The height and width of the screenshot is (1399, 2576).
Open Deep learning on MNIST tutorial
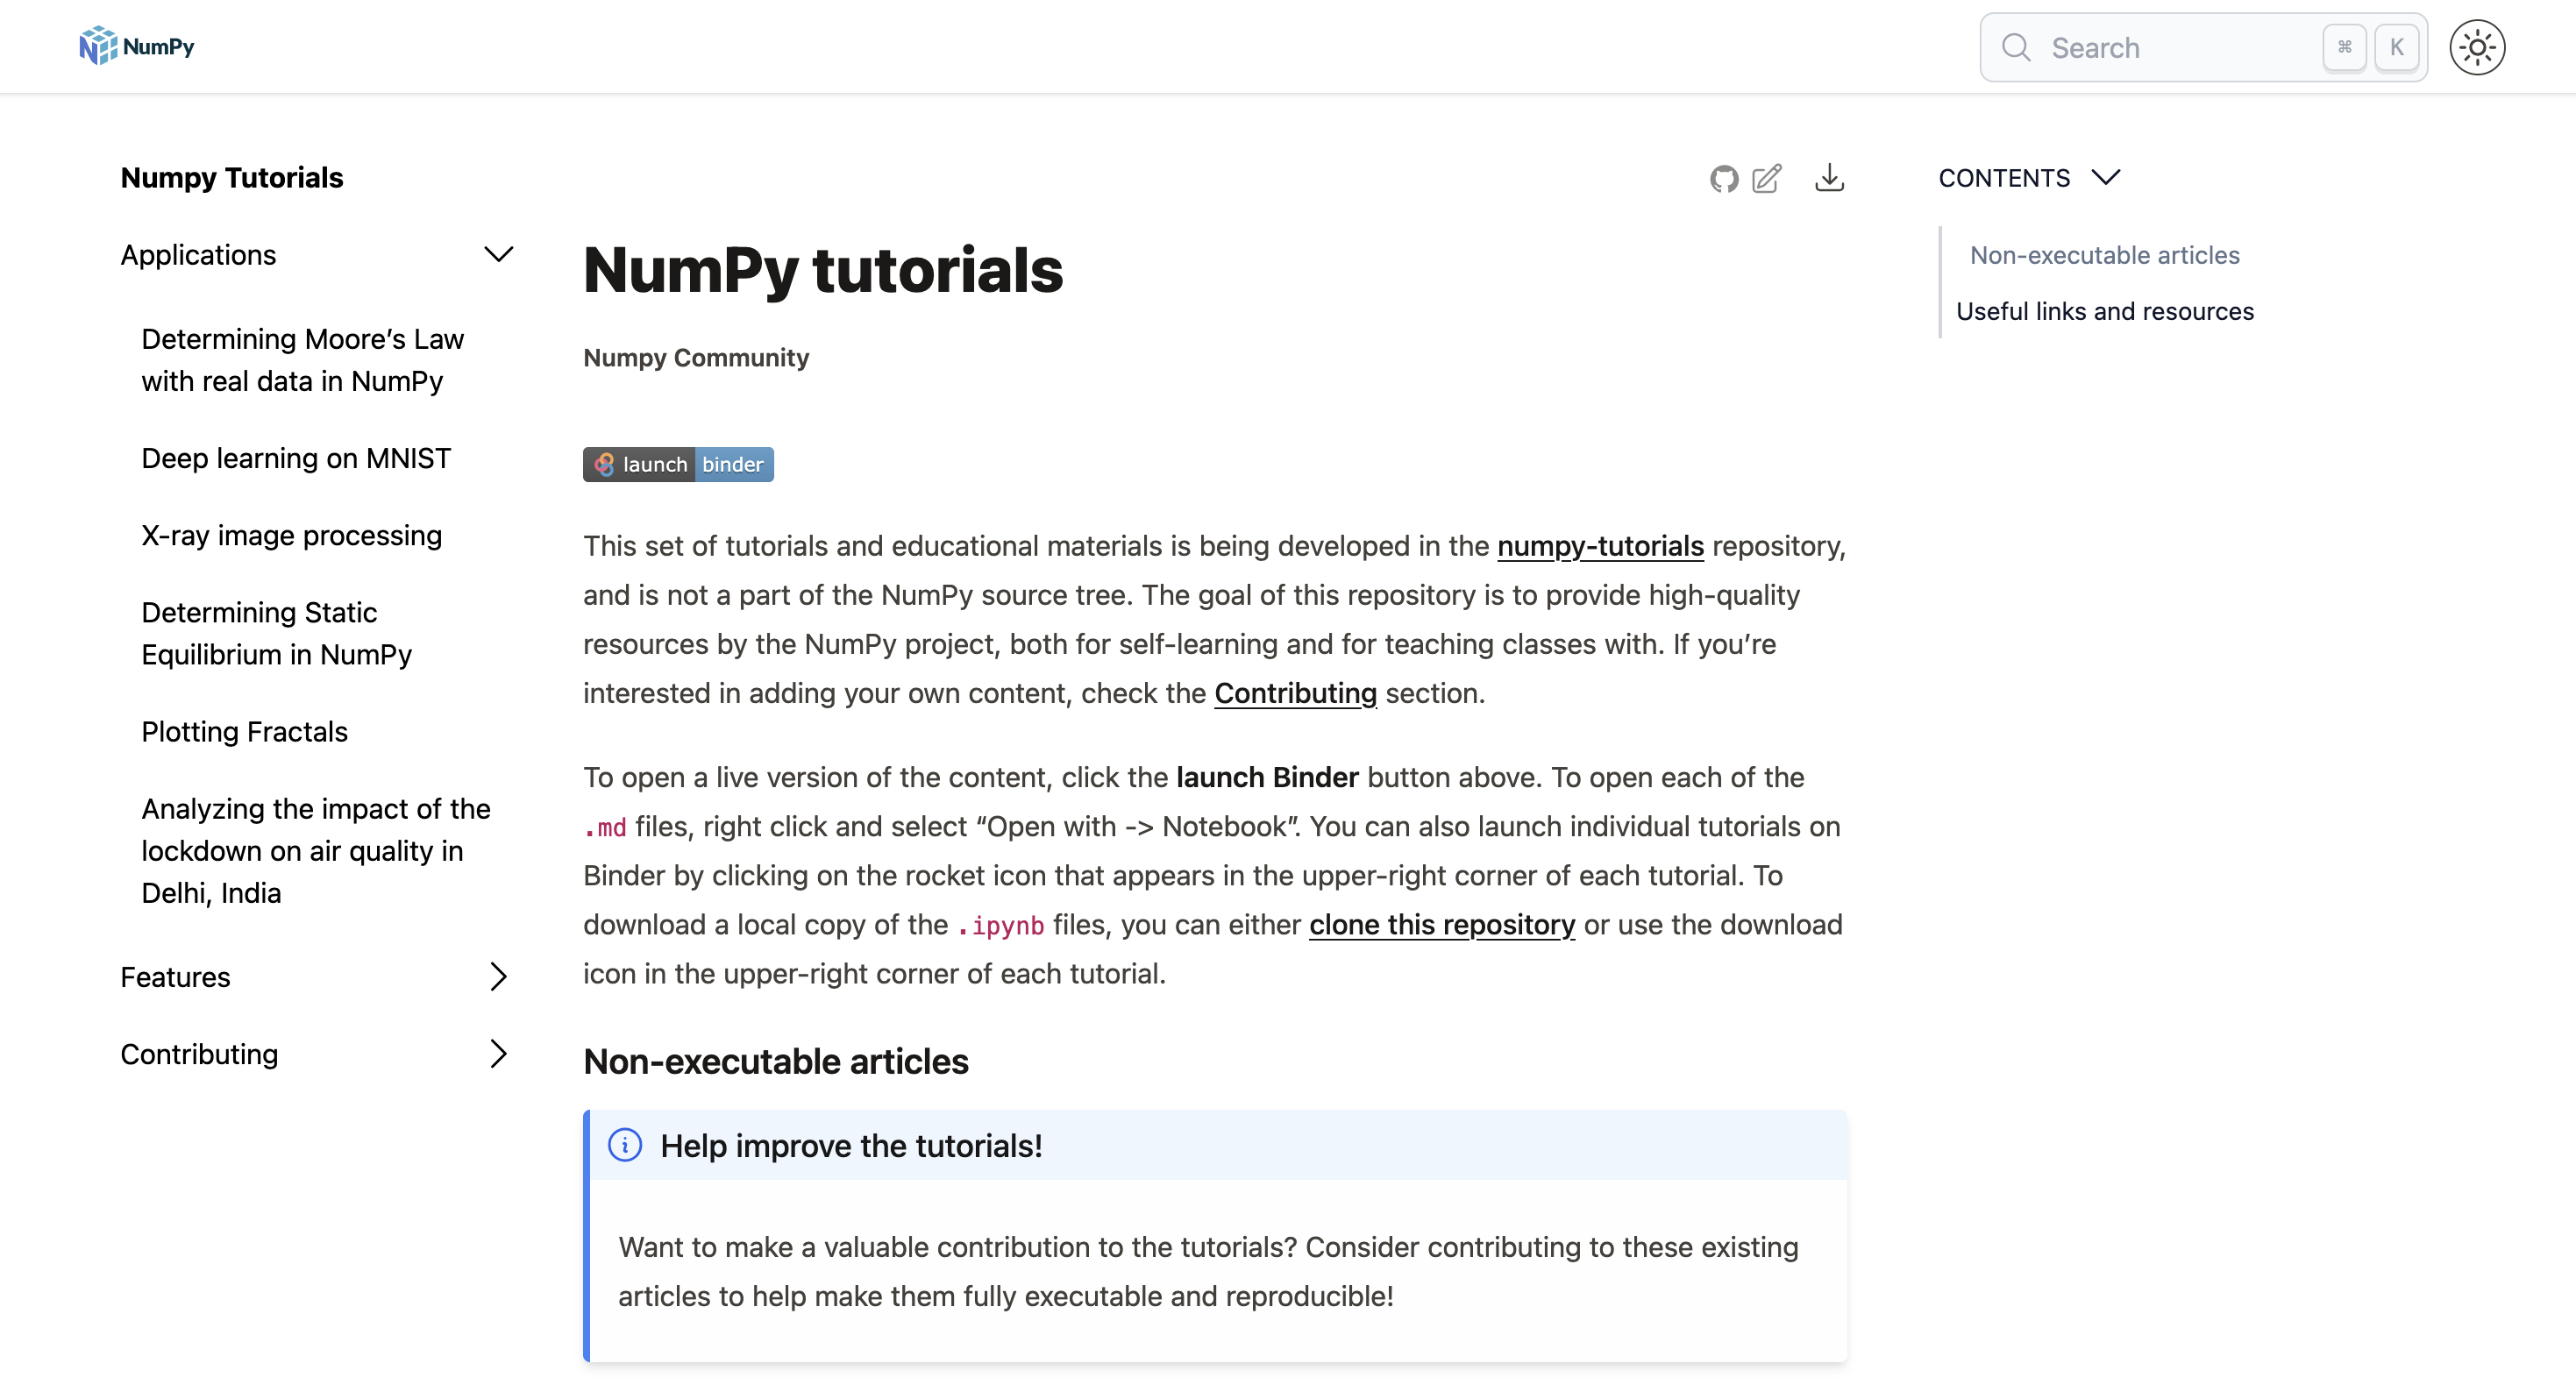pyautogui.click(x=296, y=458)
